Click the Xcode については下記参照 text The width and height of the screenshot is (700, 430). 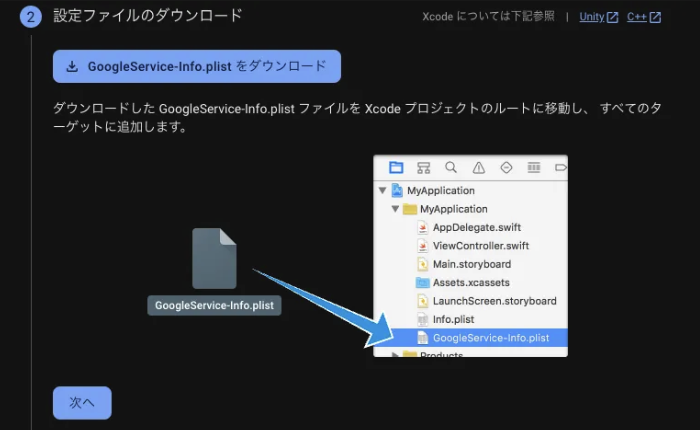pyautogui.click(x=488, y=17)
